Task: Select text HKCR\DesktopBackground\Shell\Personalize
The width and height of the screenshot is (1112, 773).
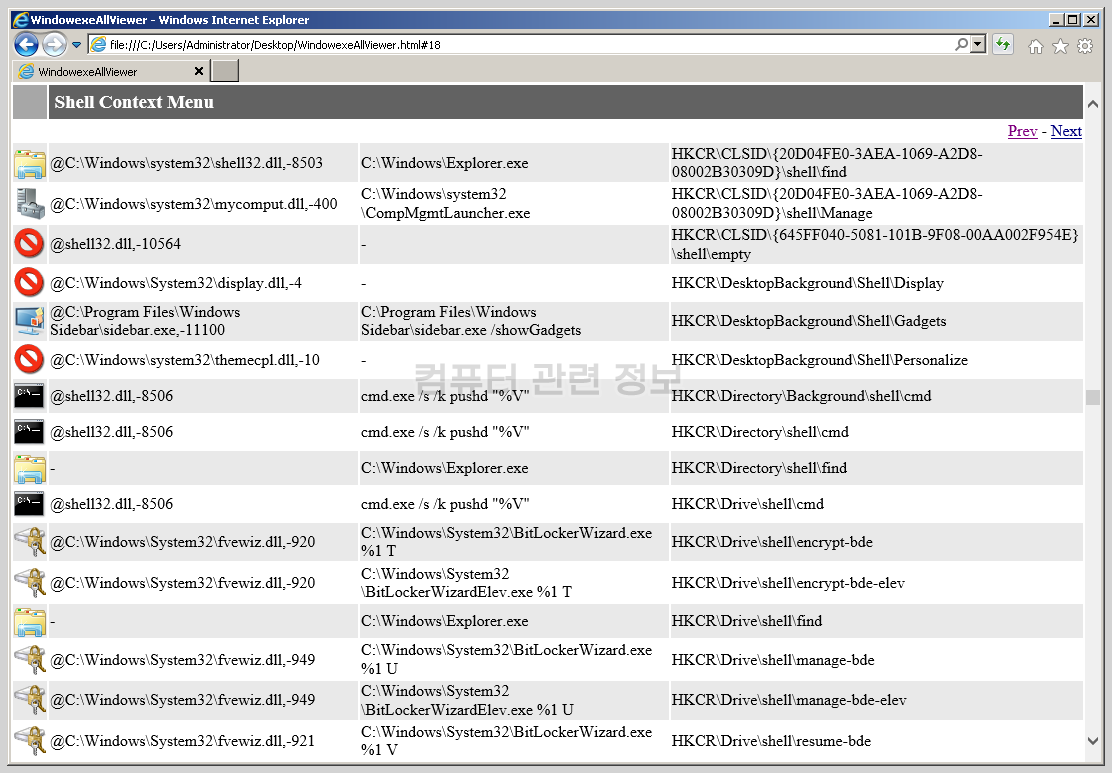Action: coord(819,360)
